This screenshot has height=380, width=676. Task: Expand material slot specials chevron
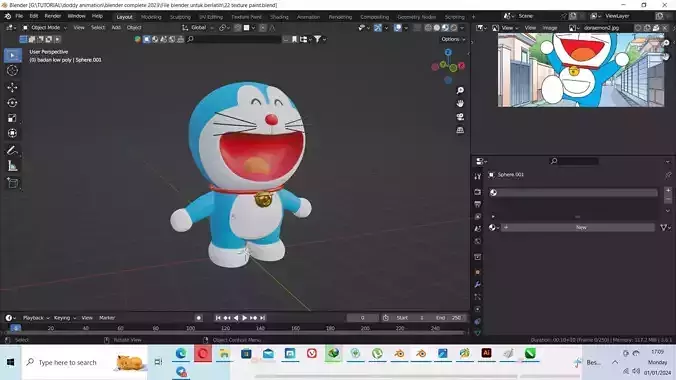pyautogui.click(x=668, y=211)
